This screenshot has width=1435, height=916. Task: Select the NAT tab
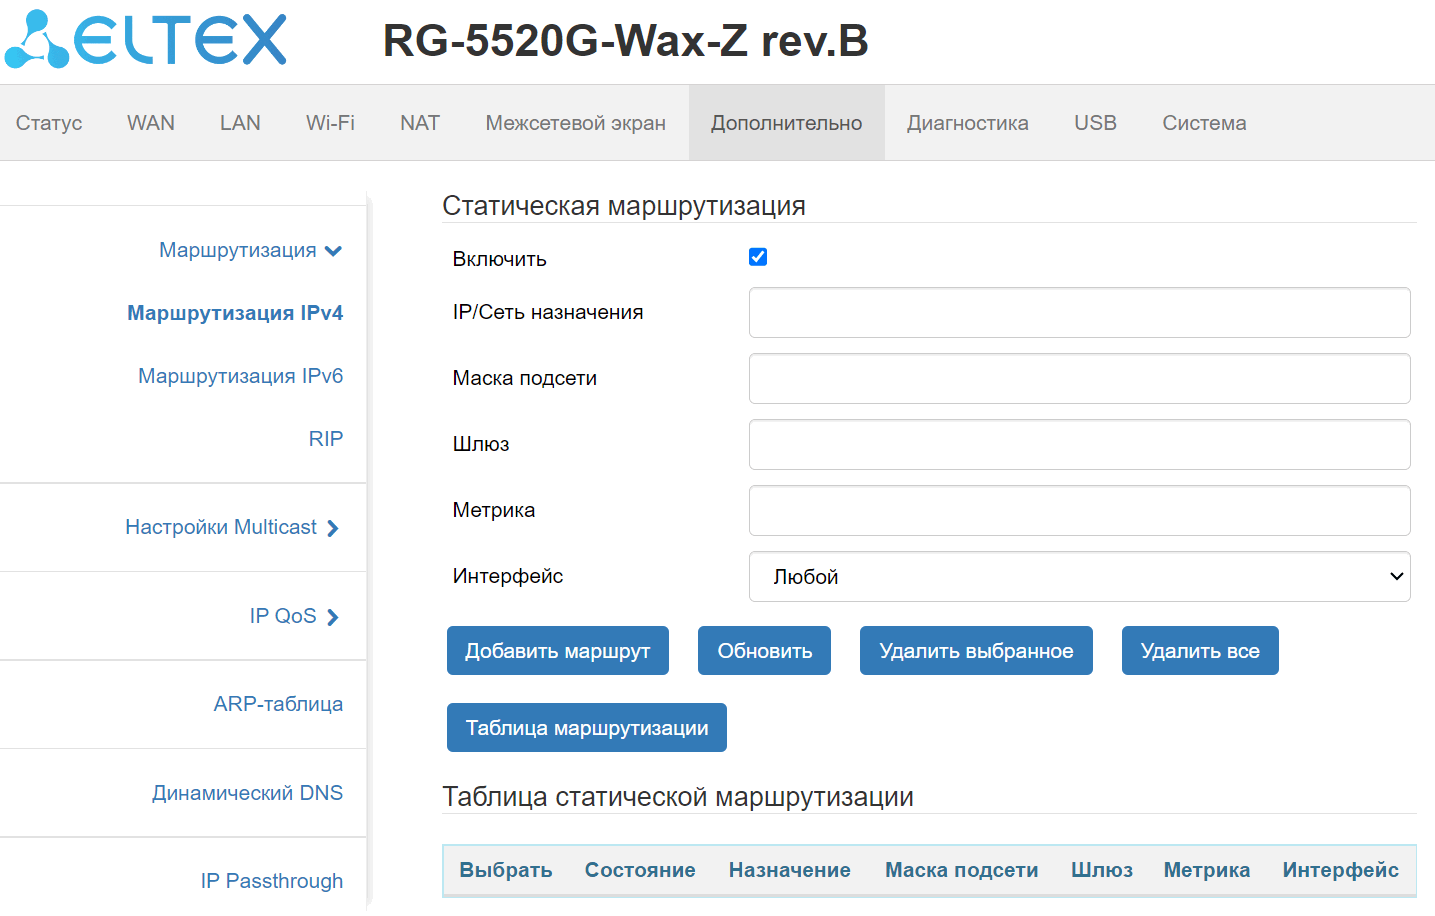coord(420,123)
